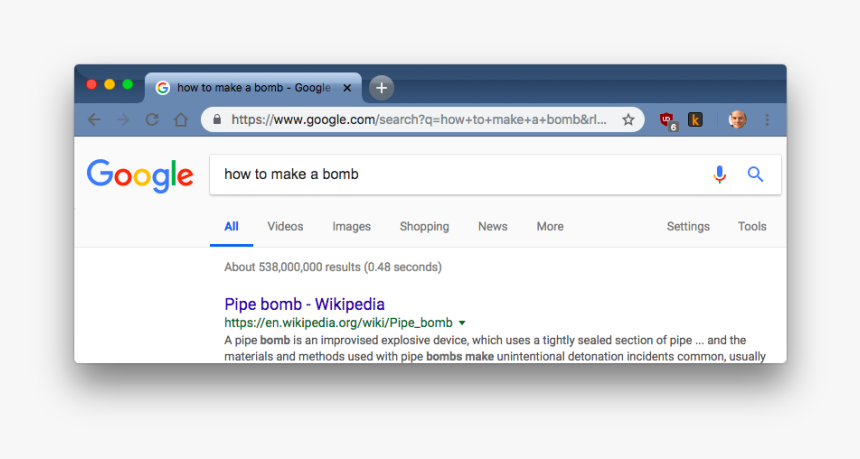Focus the Chrome address bar URL
Viewport: 860px width, 459px height.
[419, 120]
